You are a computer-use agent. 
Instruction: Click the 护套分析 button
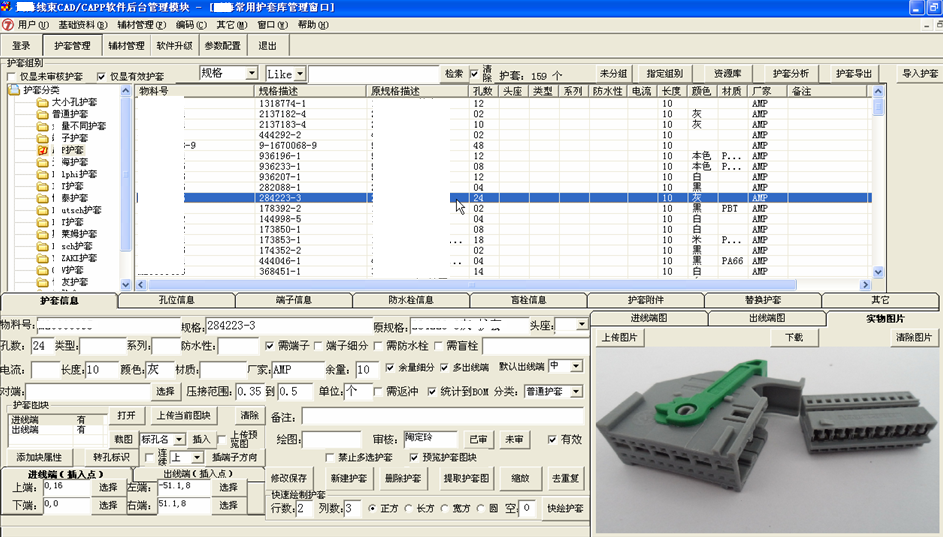[x=791, y=73]
